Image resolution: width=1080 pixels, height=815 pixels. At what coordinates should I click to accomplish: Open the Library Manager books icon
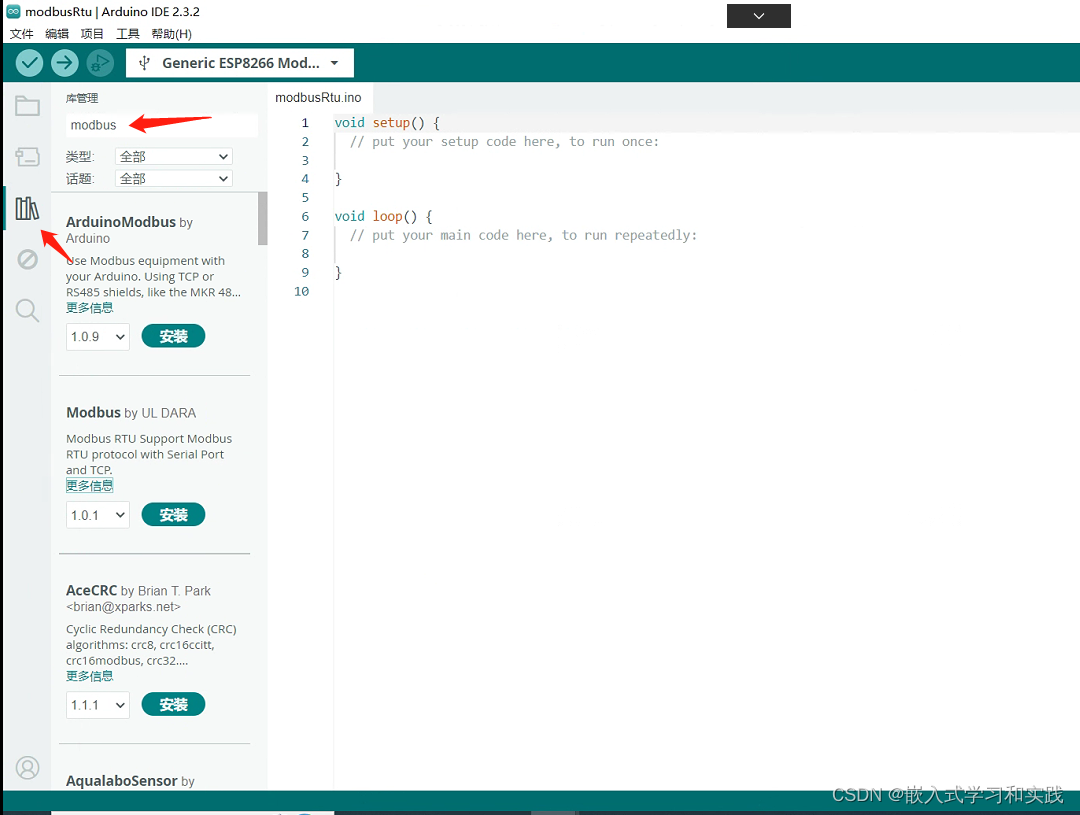[x=28, y=208]
